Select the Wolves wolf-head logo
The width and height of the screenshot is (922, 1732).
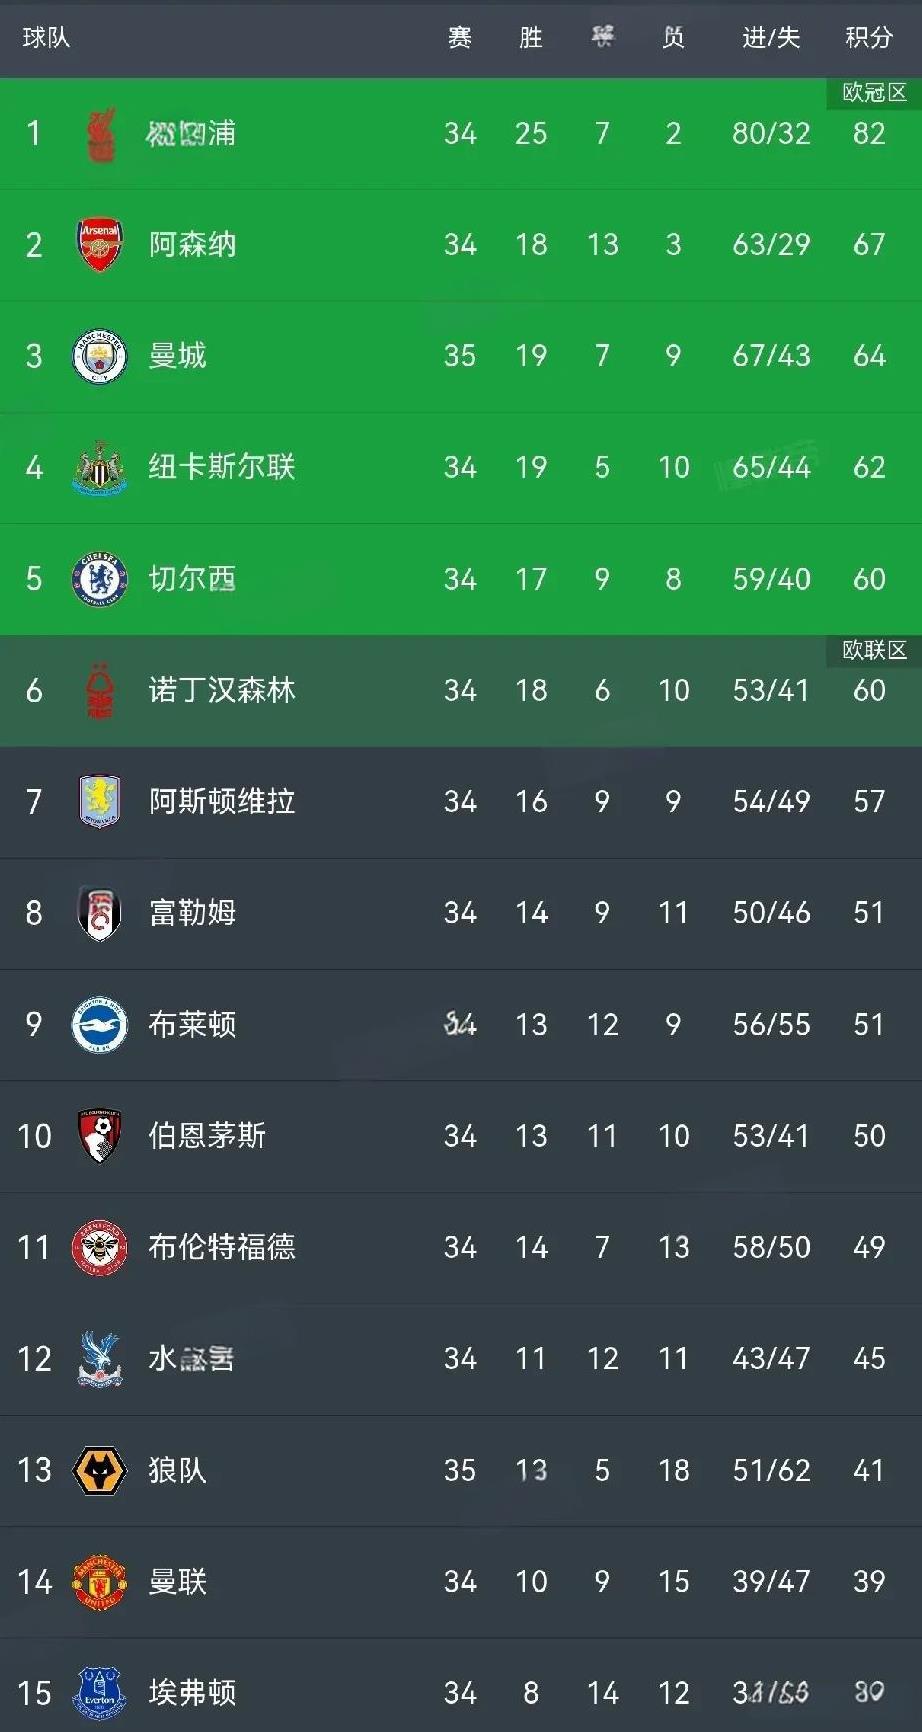pos(99,1471)
